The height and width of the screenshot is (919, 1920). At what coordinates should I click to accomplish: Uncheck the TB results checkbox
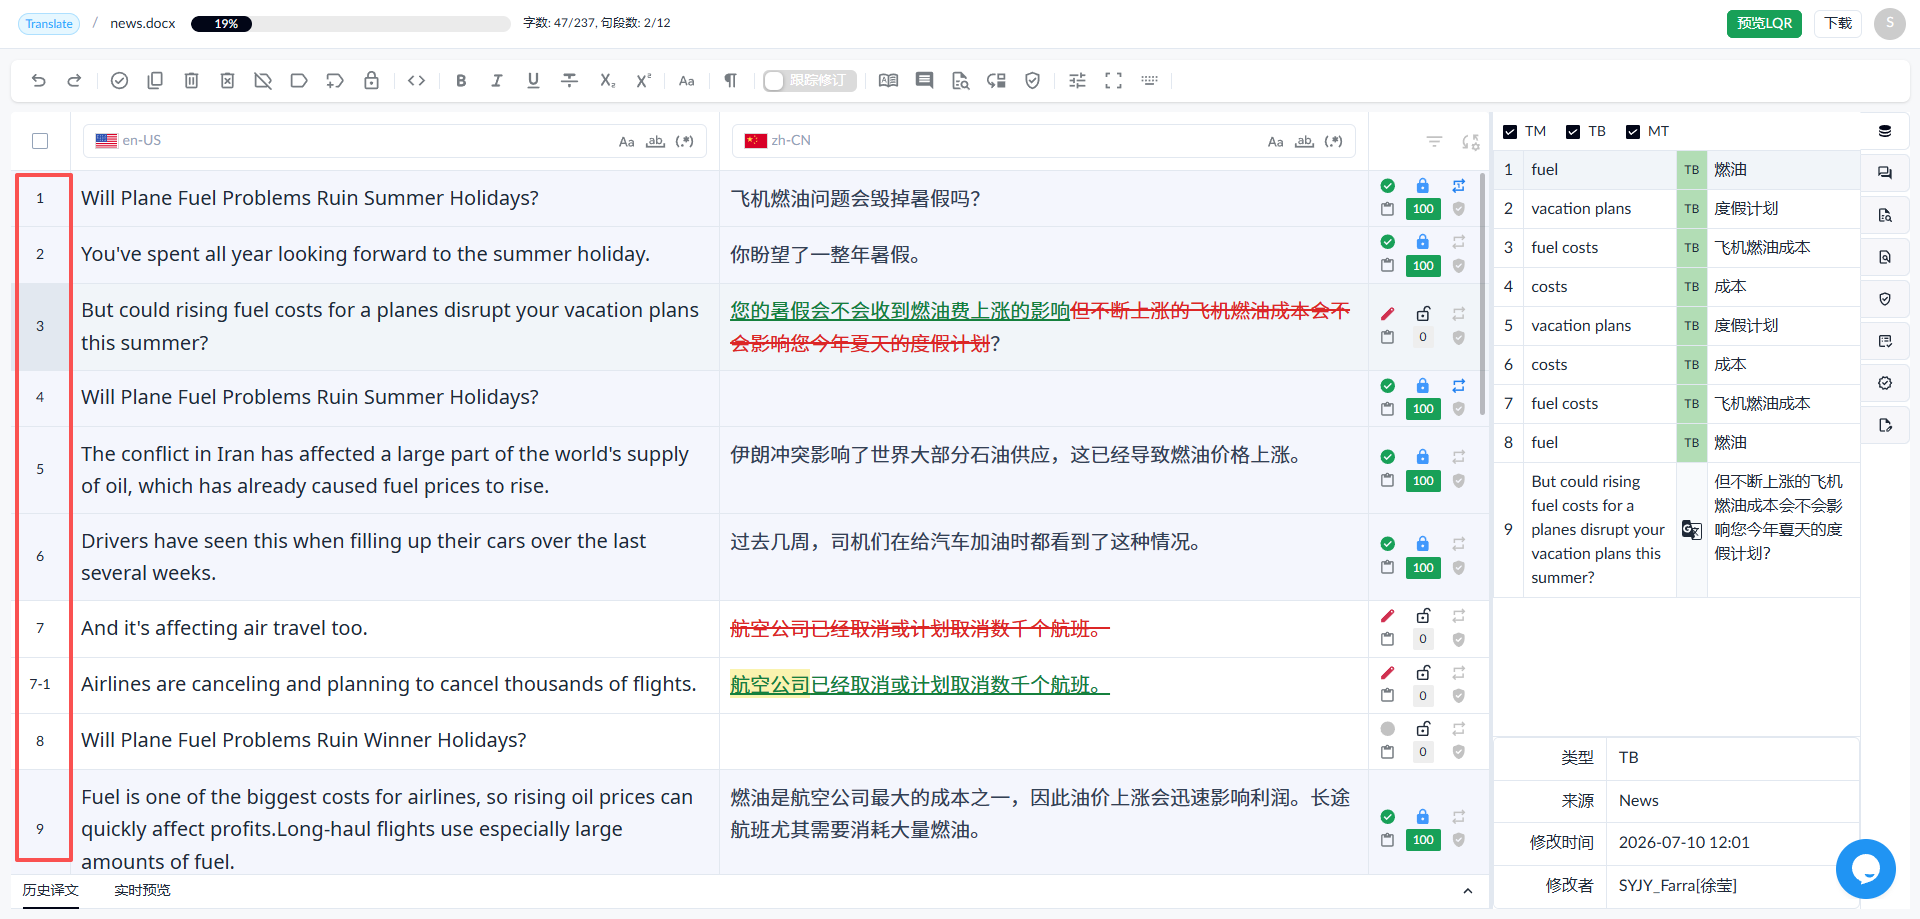coord(1573,132)
